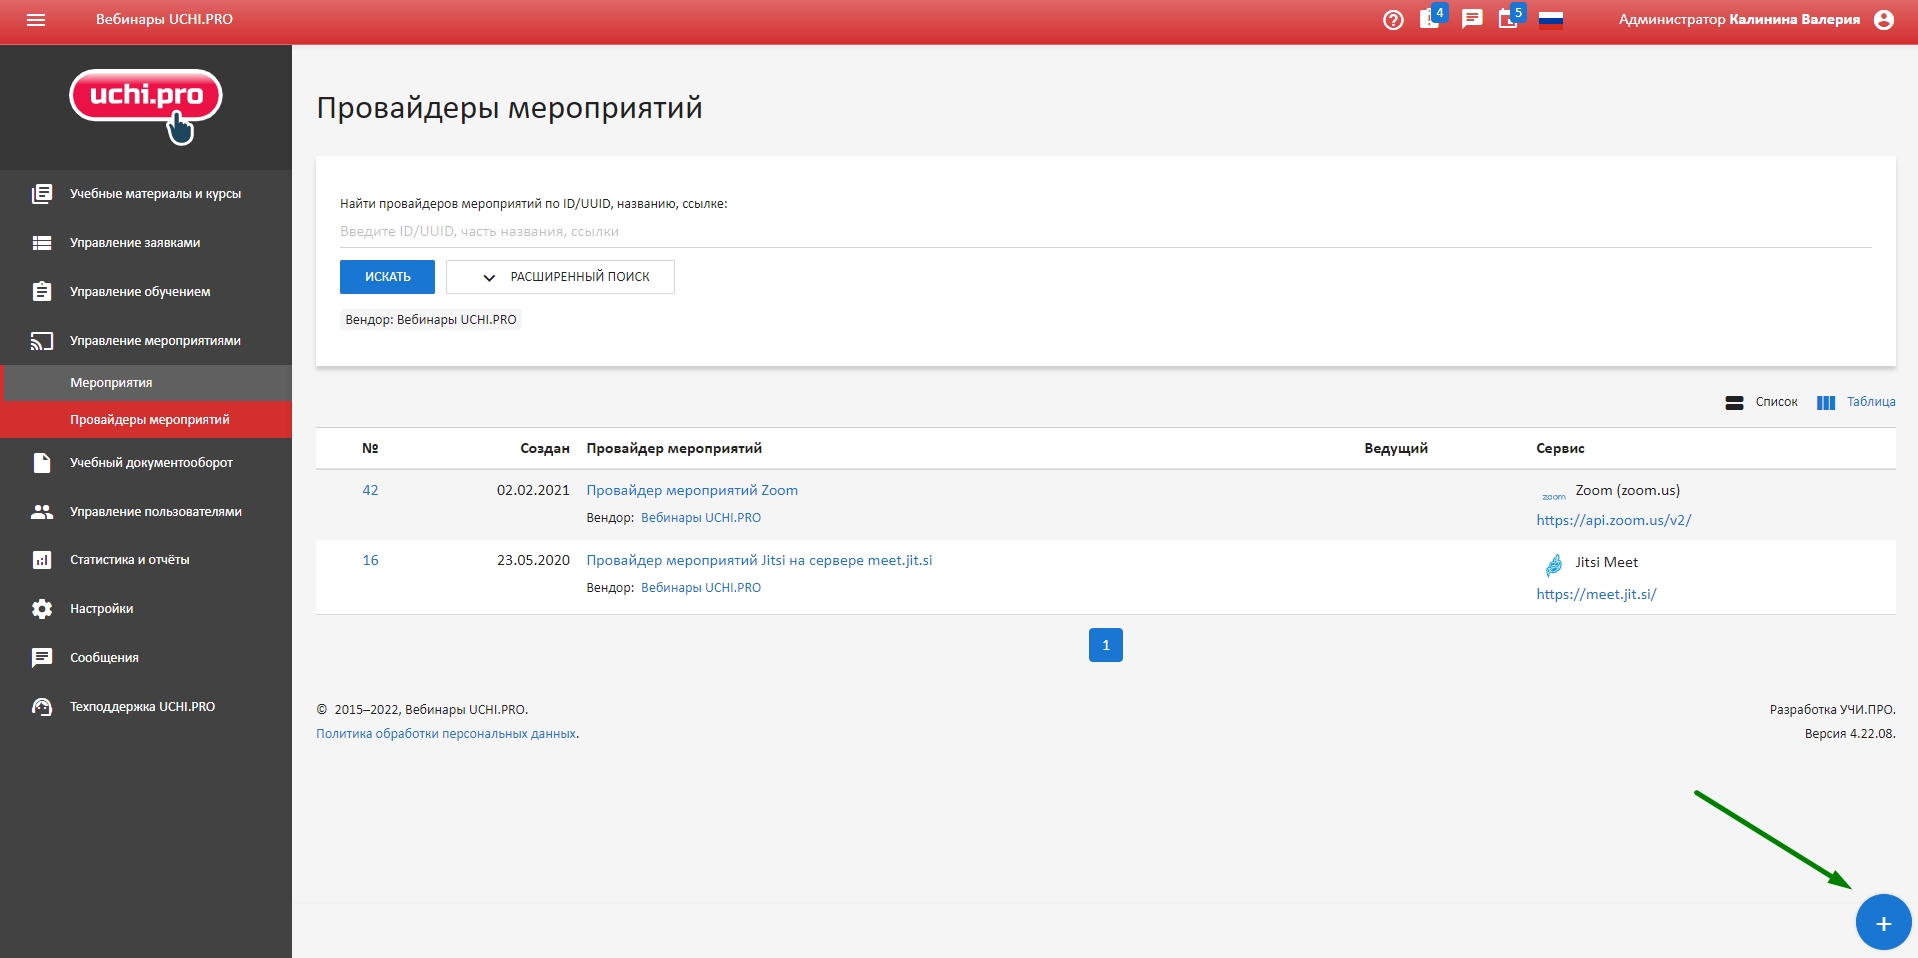Click the Вендор: Вебинары UCHI.PRO filter chip

pyautogui.click(x=431, y=320)
